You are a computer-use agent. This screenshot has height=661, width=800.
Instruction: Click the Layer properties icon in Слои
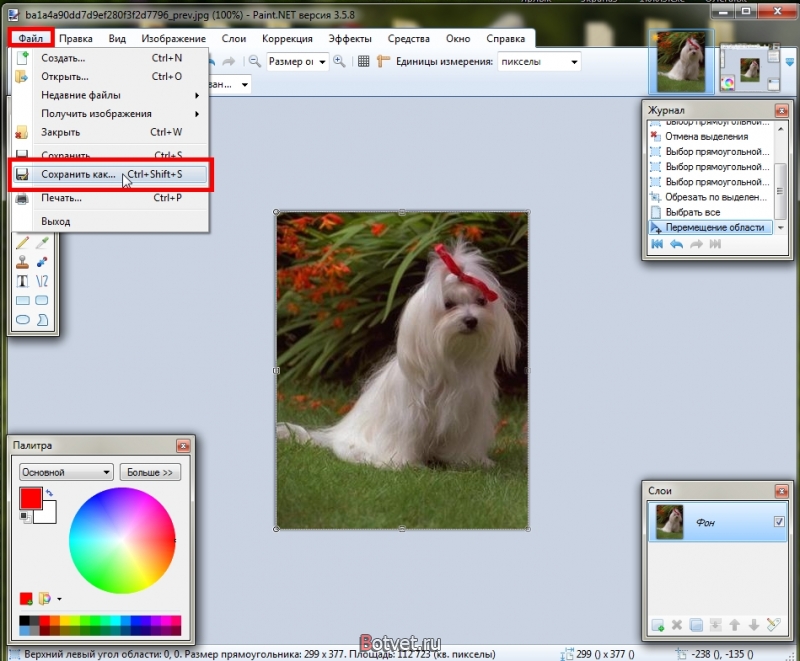[773, 625]
